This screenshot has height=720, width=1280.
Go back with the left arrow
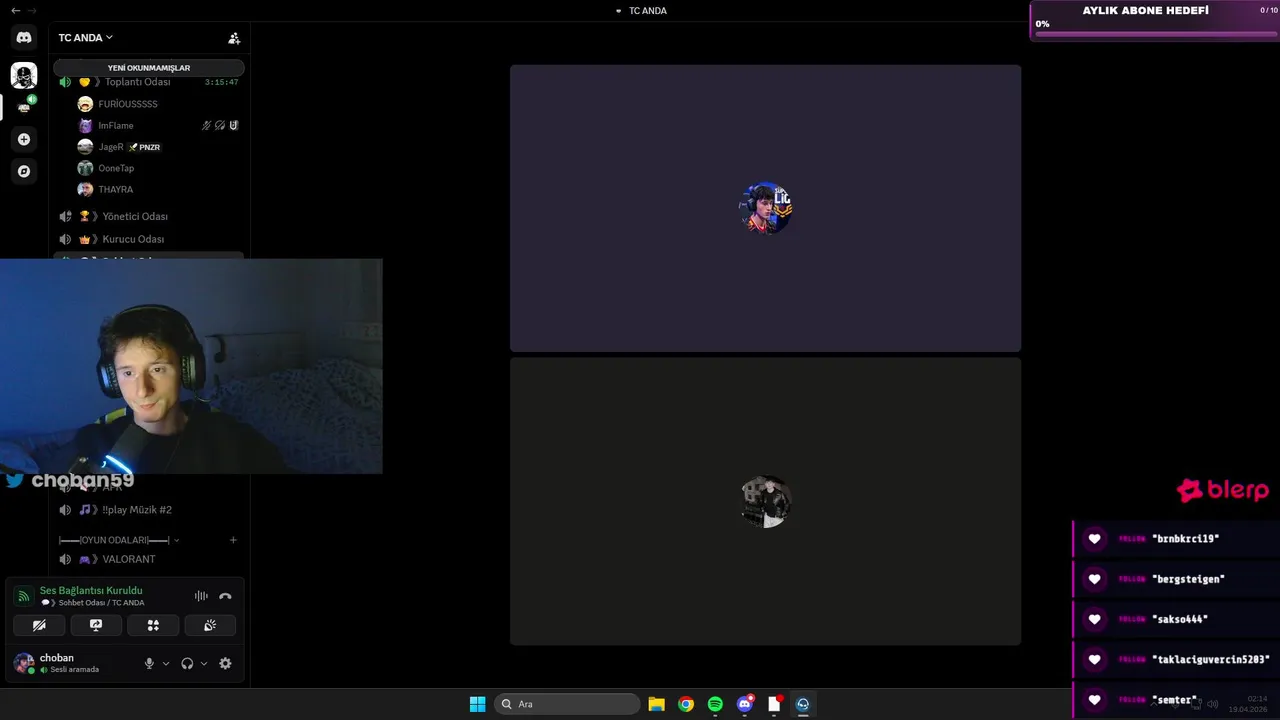15,10
